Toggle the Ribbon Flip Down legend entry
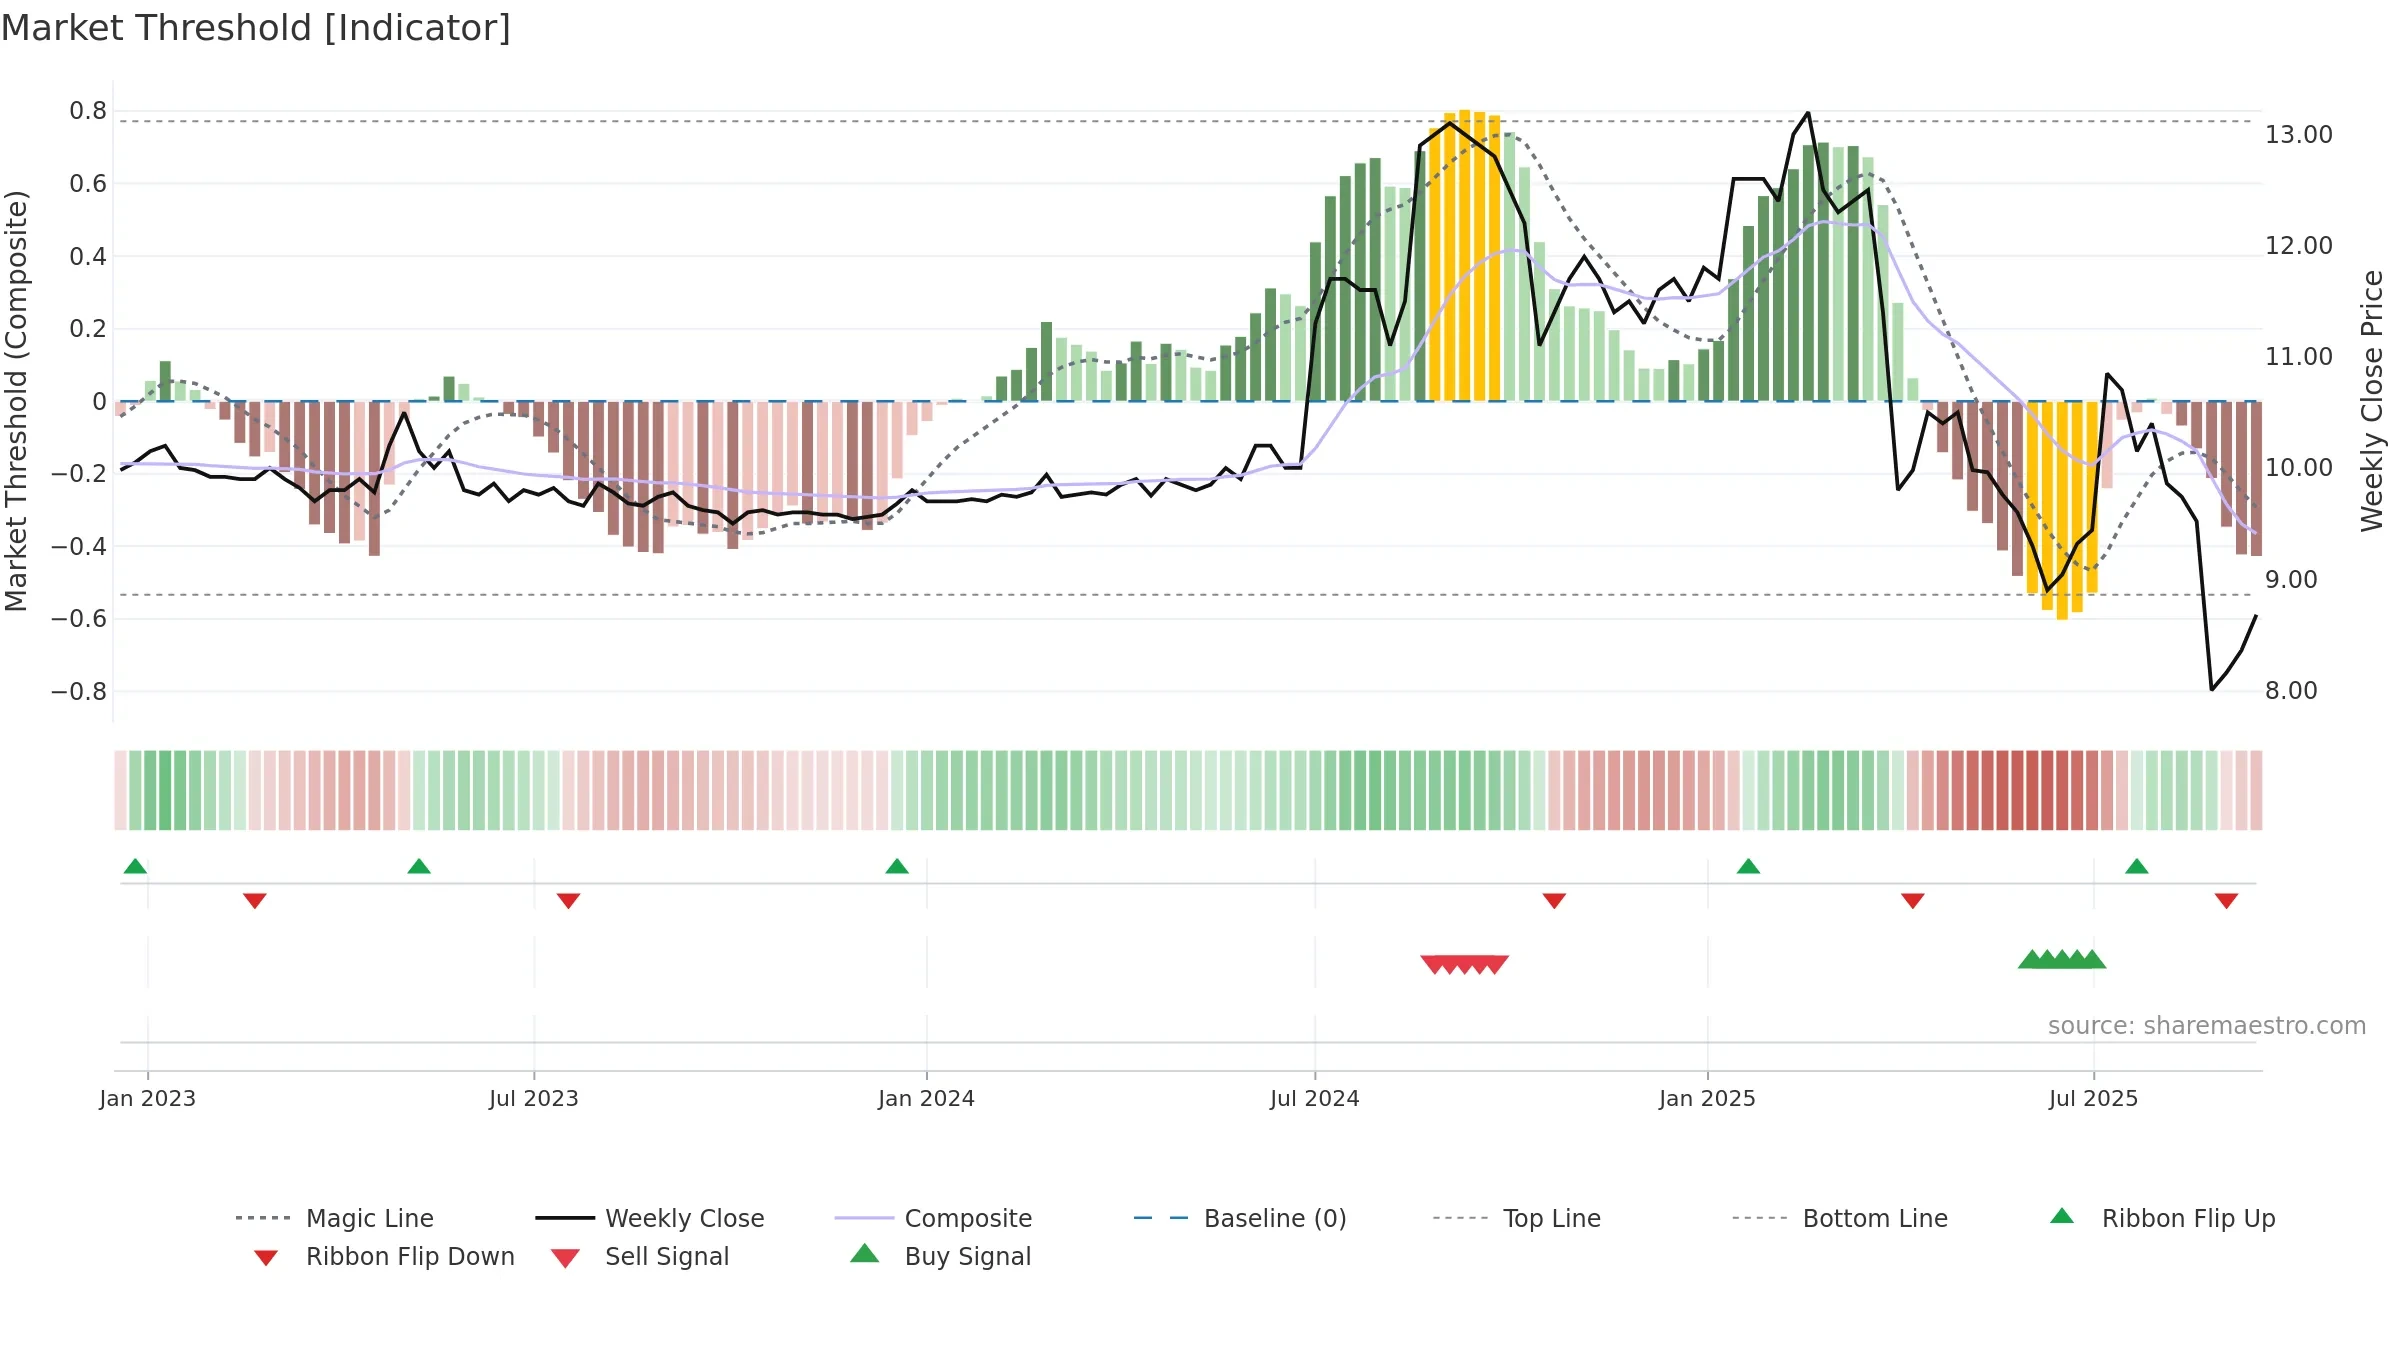 click(384, 1256)
